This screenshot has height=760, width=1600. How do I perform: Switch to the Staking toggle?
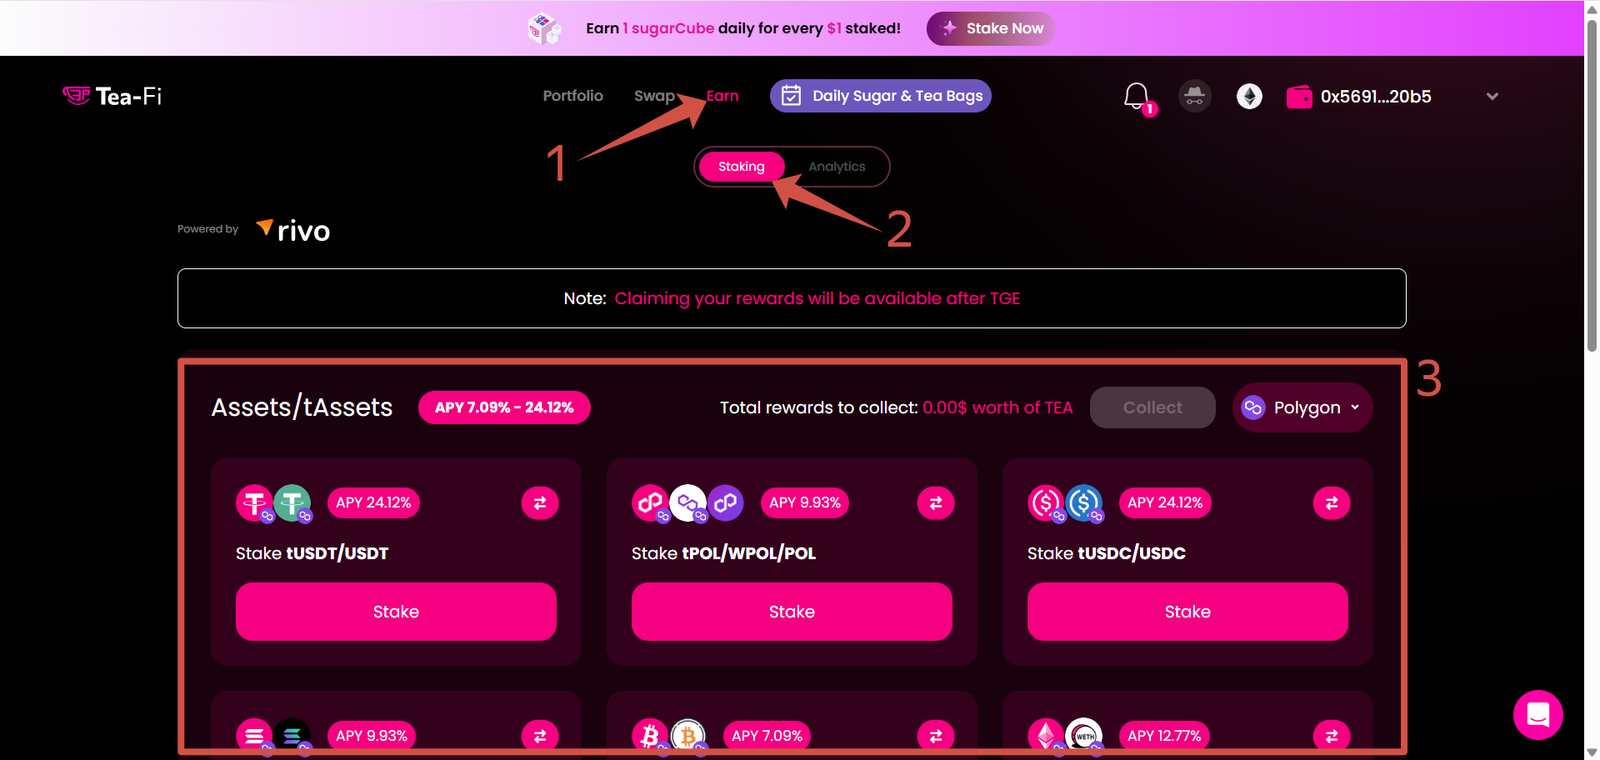click(x=741, y=167)
